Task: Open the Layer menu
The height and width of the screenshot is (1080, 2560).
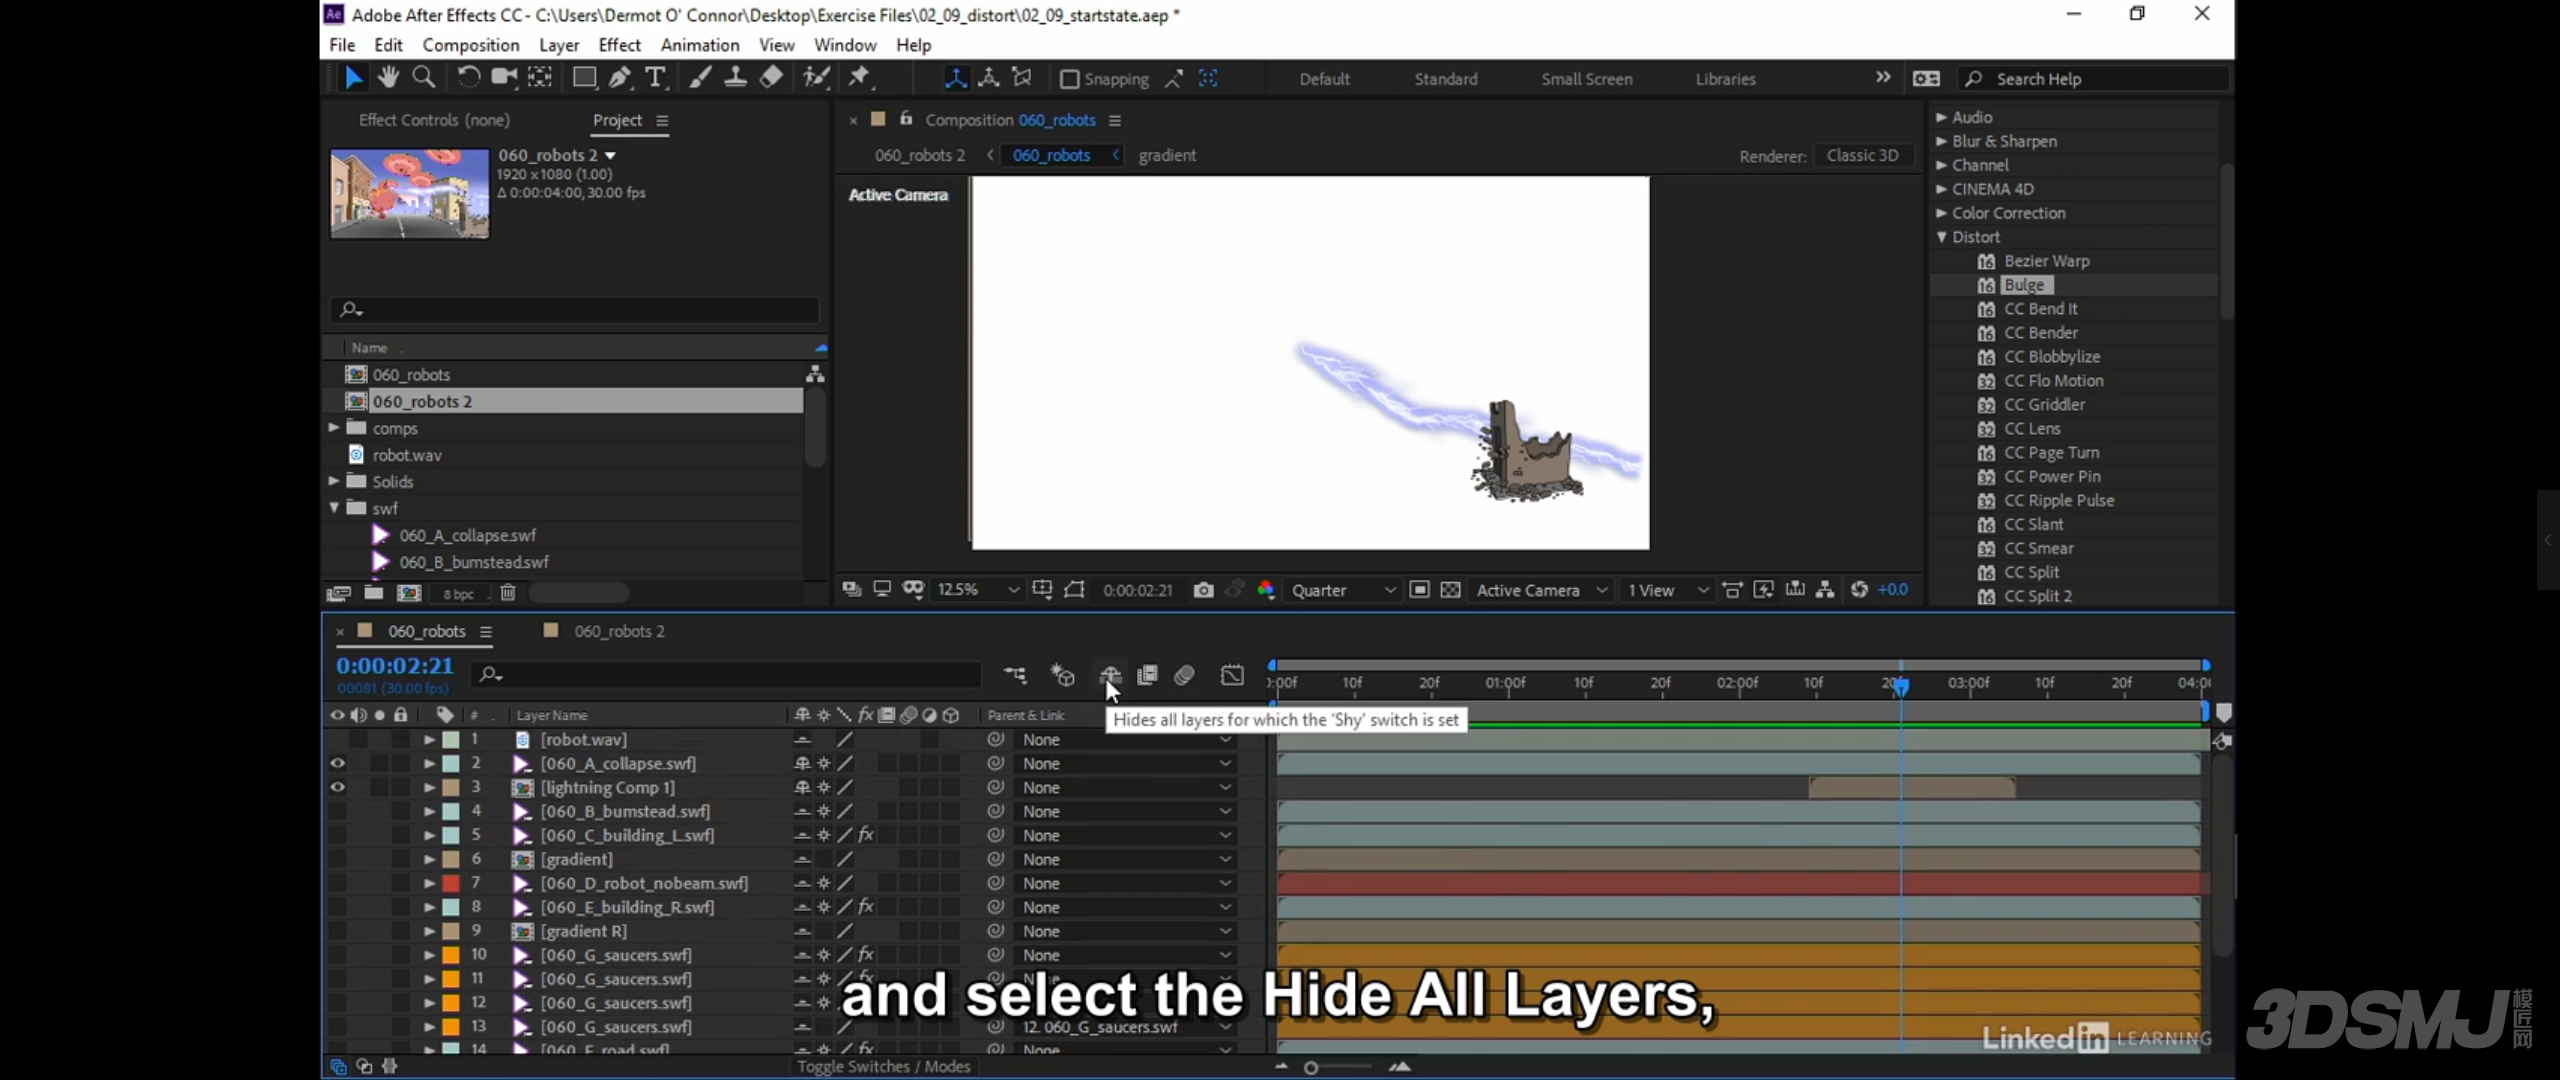Action: 559,45
